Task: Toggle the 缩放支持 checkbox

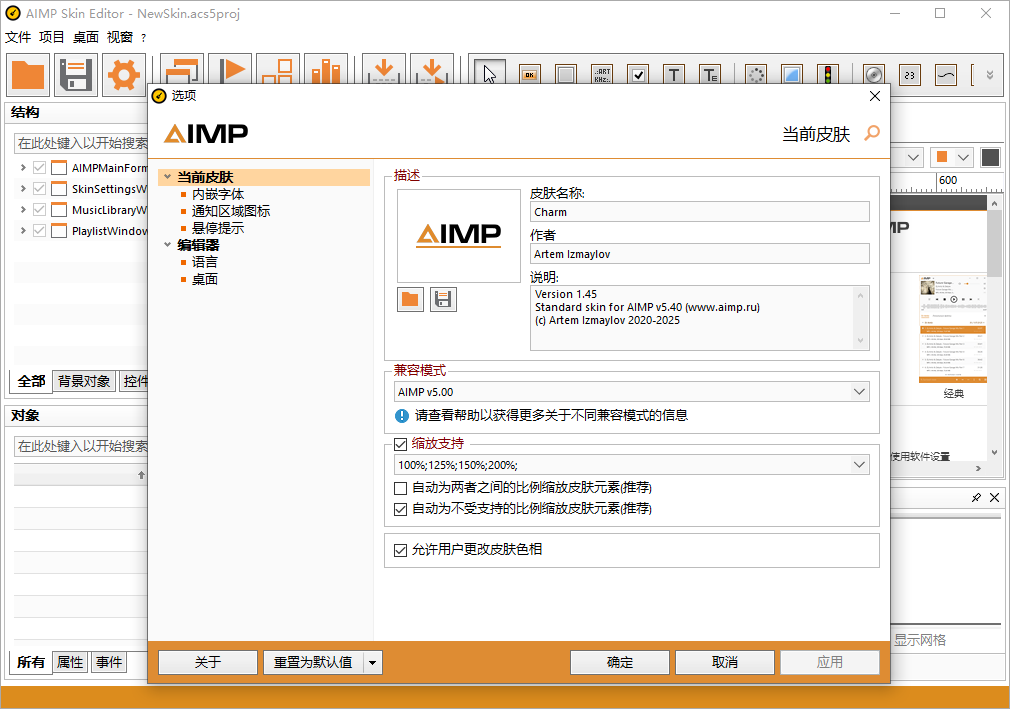Action: tap(399, 443)
